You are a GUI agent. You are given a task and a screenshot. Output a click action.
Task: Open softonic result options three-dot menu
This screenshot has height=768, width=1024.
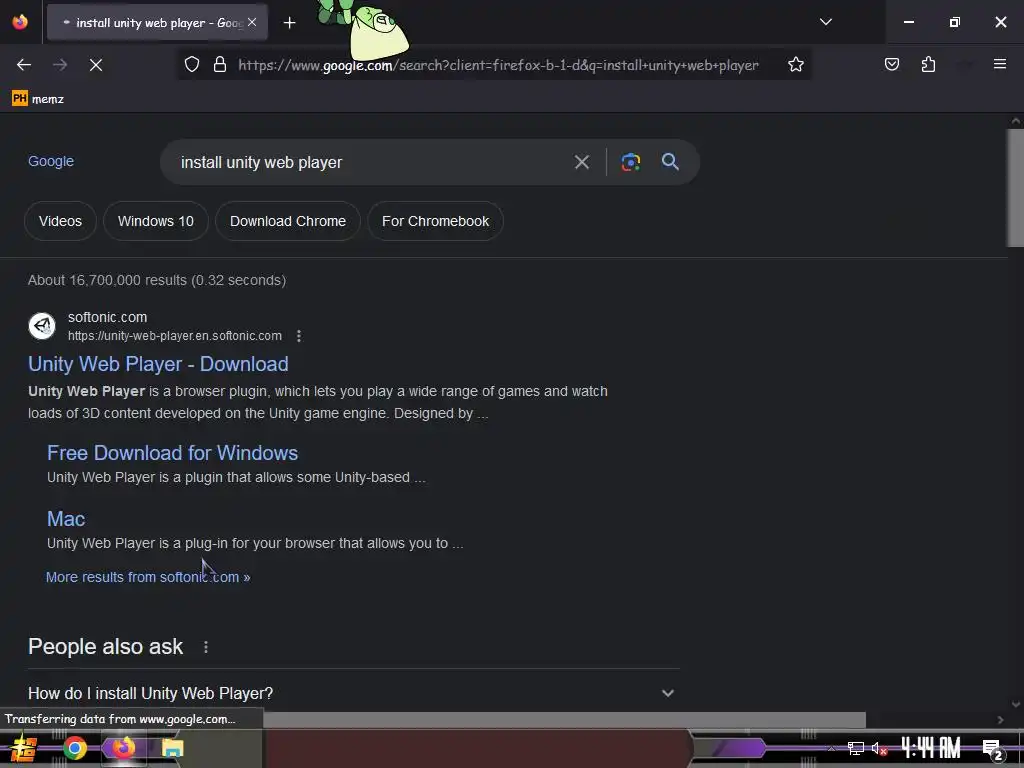click(x=298, y=336)
